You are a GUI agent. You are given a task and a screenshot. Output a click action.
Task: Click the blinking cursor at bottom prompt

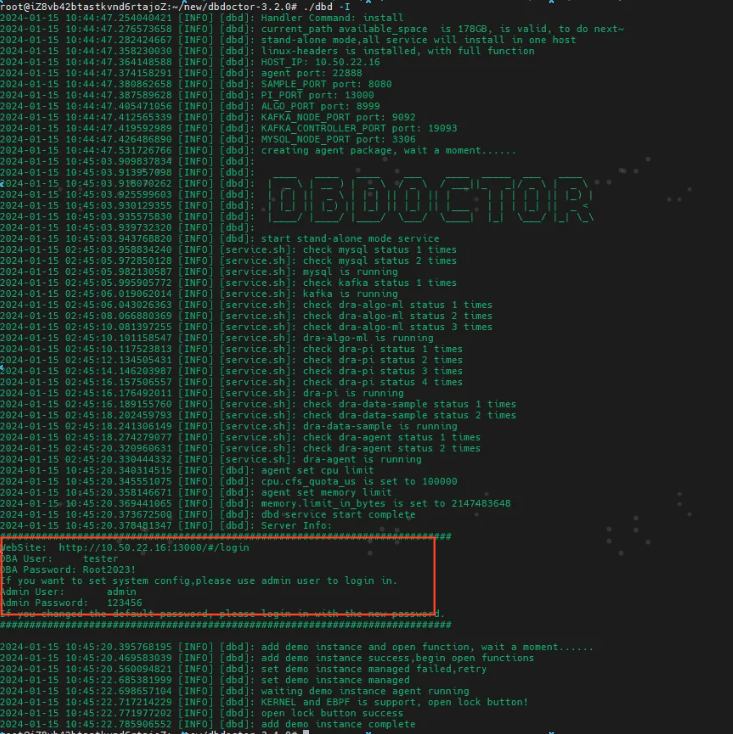pos(306,732)
